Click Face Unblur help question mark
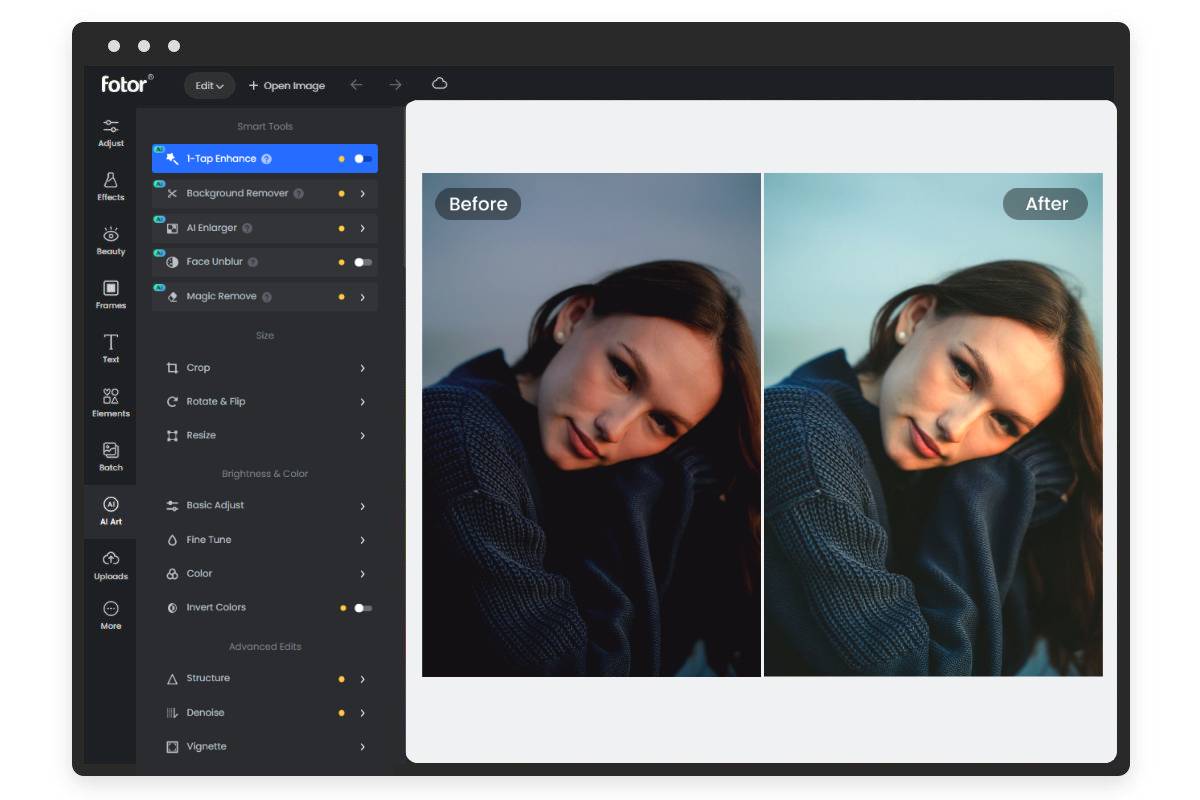Screen dimensions: 1200x800 252,262
